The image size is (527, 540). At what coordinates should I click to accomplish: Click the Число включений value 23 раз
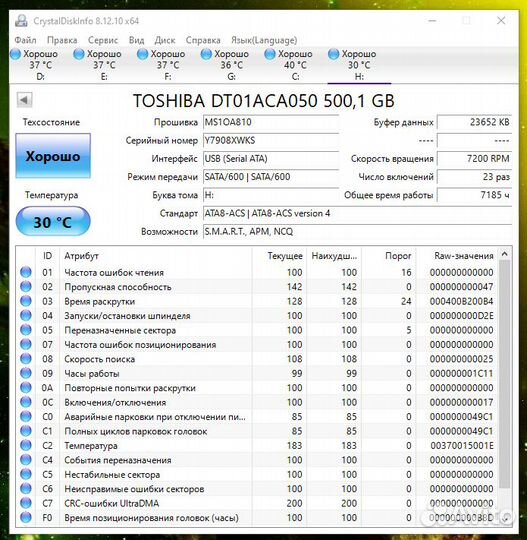click(x=474, y=177)
